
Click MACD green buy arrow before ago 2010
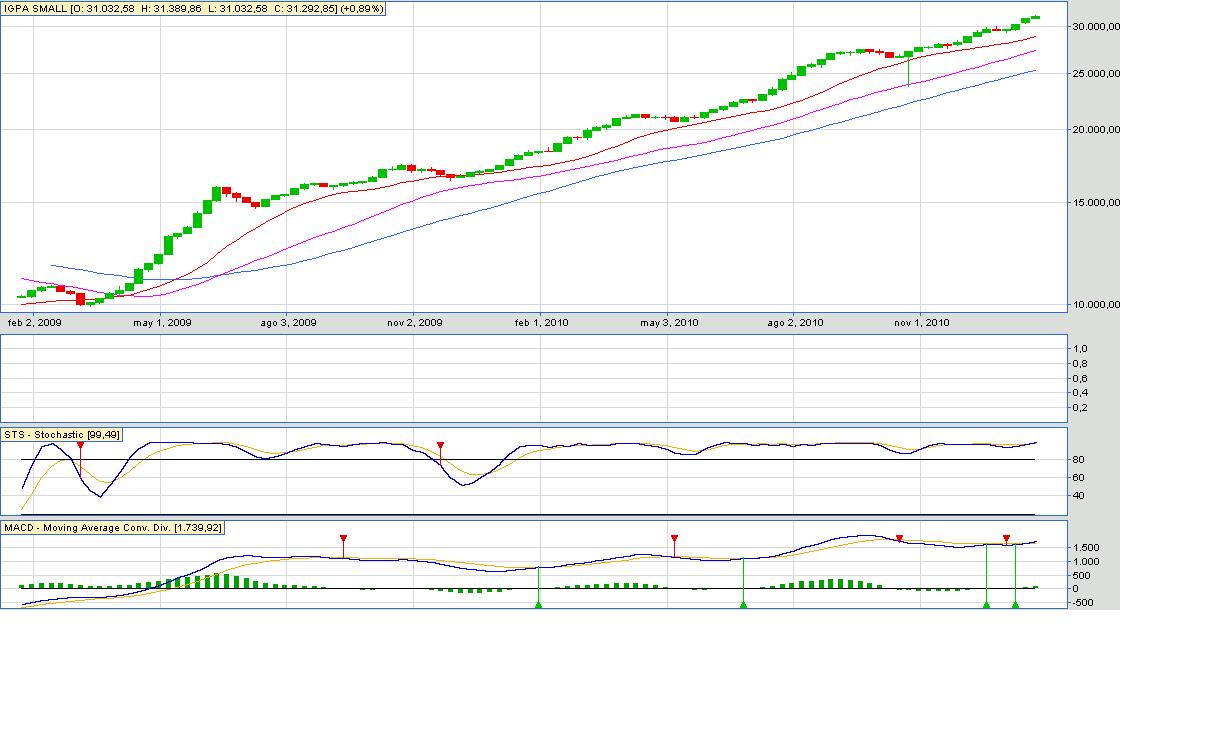click(743, 604)
